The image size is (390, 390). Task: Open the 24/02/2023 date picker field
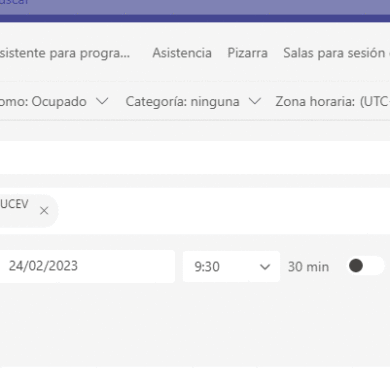pos(87,266)
